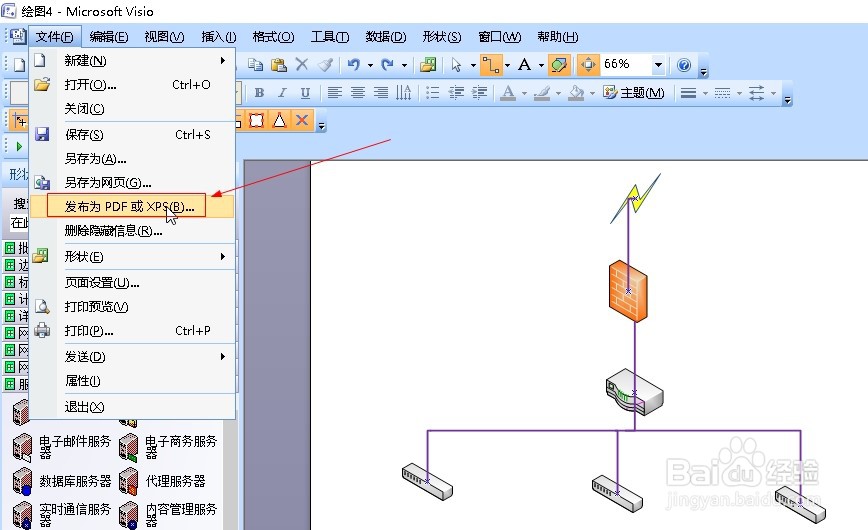The width and height of the screenshot is (868, 530).
Task: Select the firewall shape on canvas
Action: coord(628,291)
